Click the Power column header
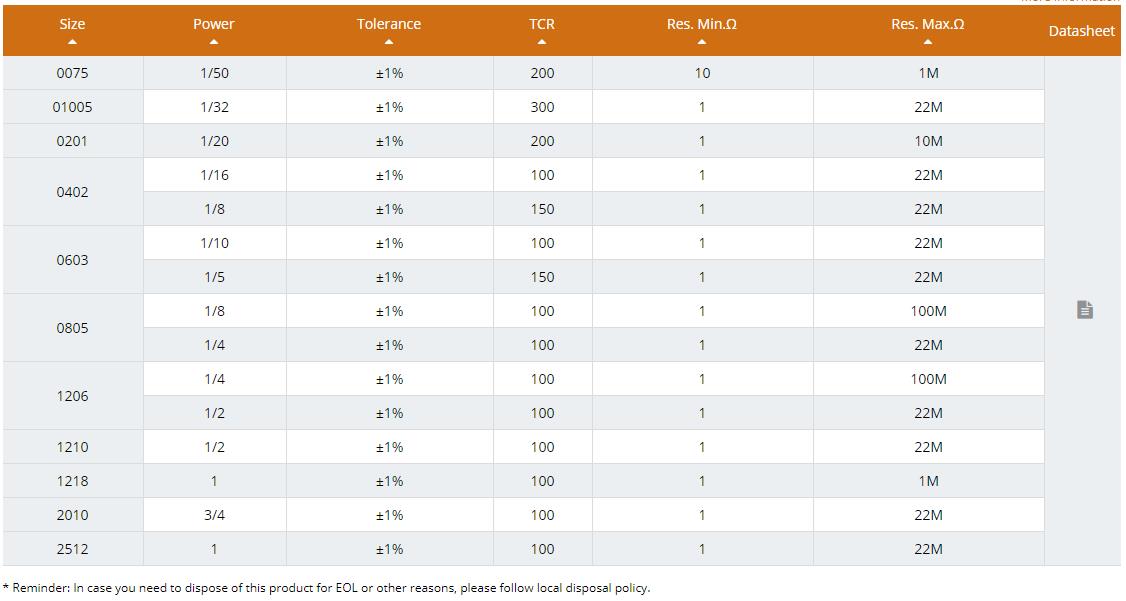Image resolution: width=1126 pixels, height=601 pixels. coord(214,24)
